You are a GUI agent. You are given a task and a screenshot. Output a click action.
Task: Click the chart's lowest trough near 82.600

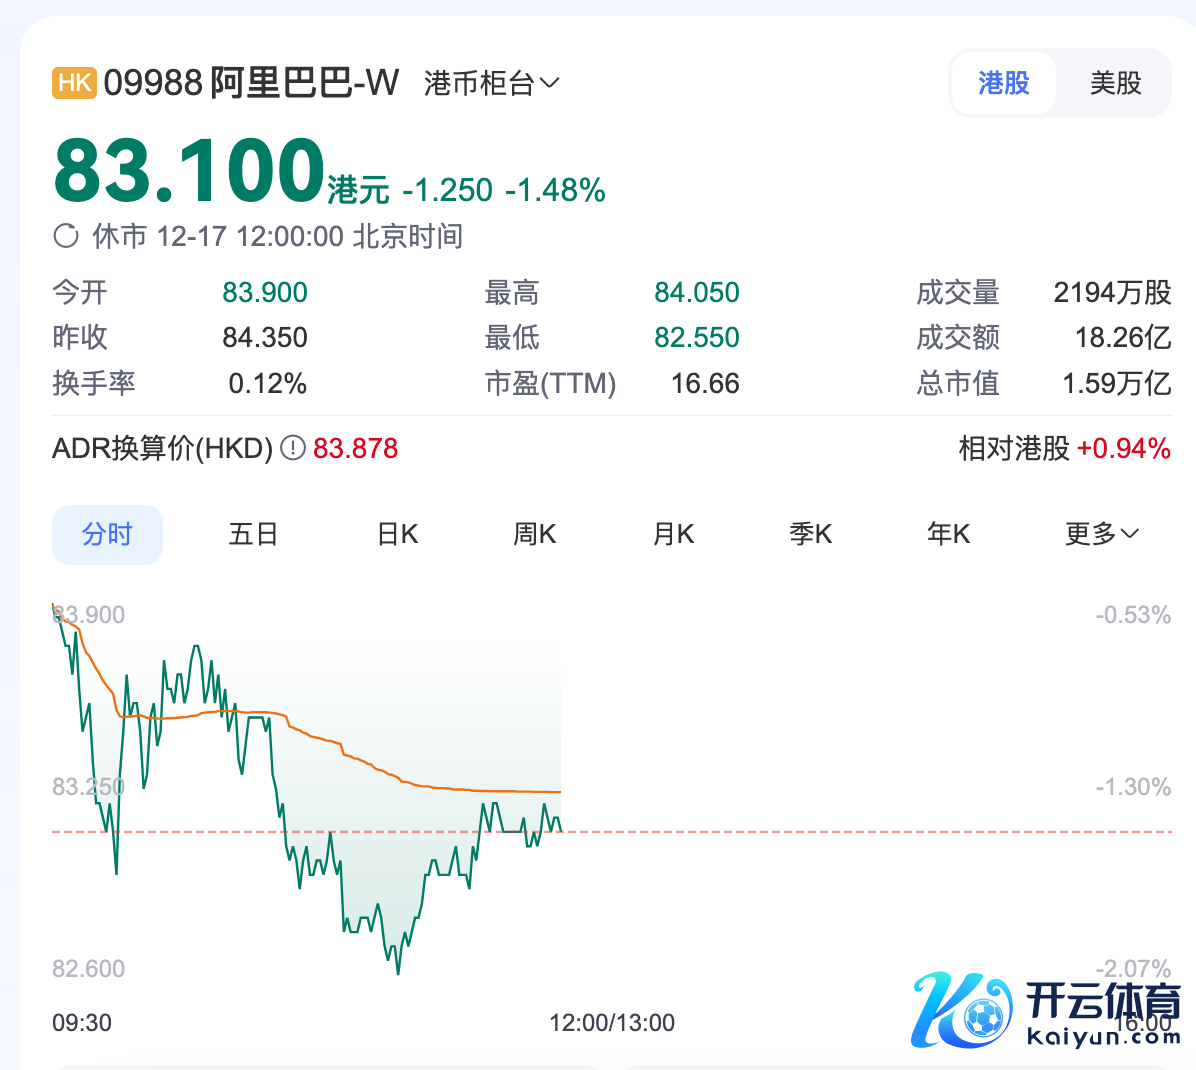point(398,970)
